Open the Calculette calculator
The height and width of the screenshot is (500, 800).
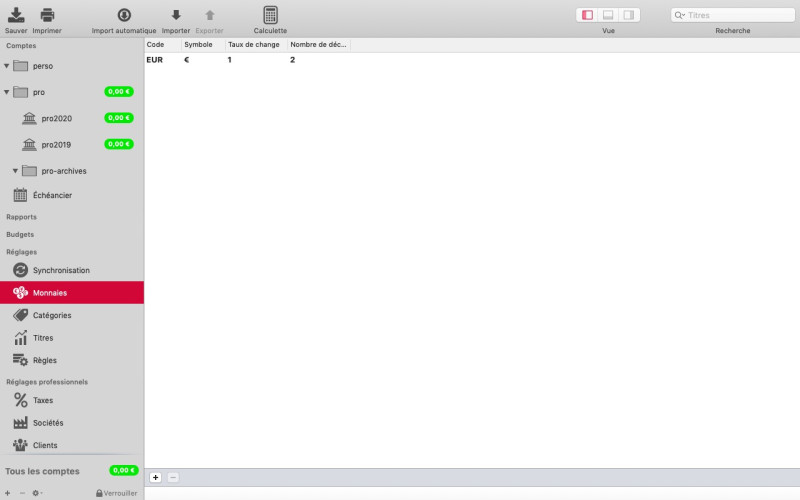tap(270, 15)
